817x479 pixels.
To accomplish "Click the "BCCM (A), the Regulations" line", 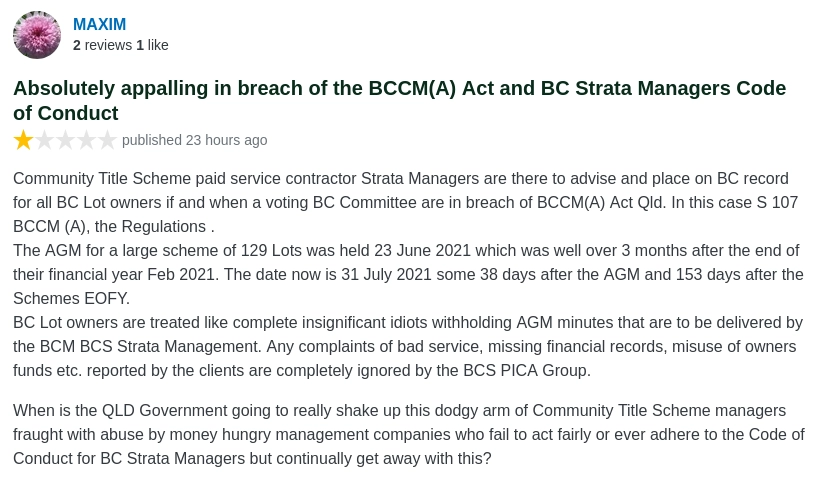I will coord(113,226).
